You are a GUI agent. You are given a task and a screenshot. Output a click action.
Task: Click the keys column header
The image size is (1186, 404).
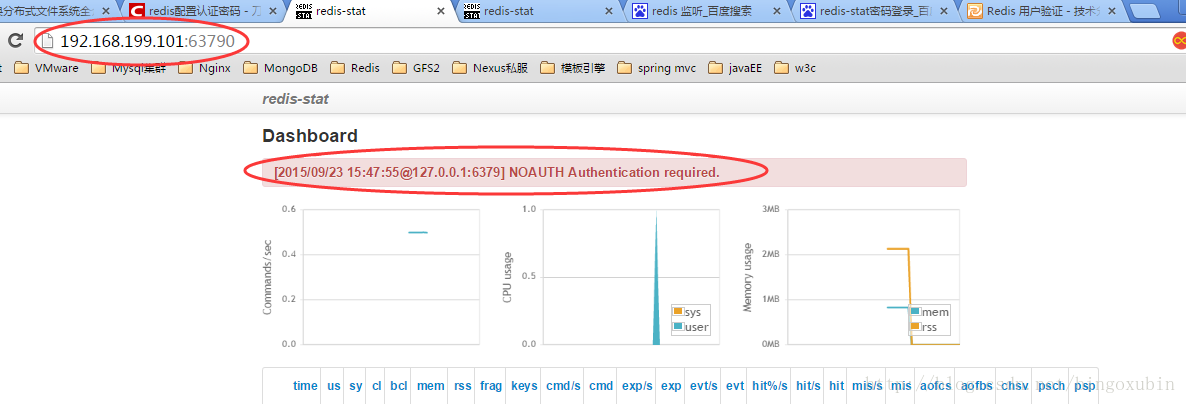(524, 386)
